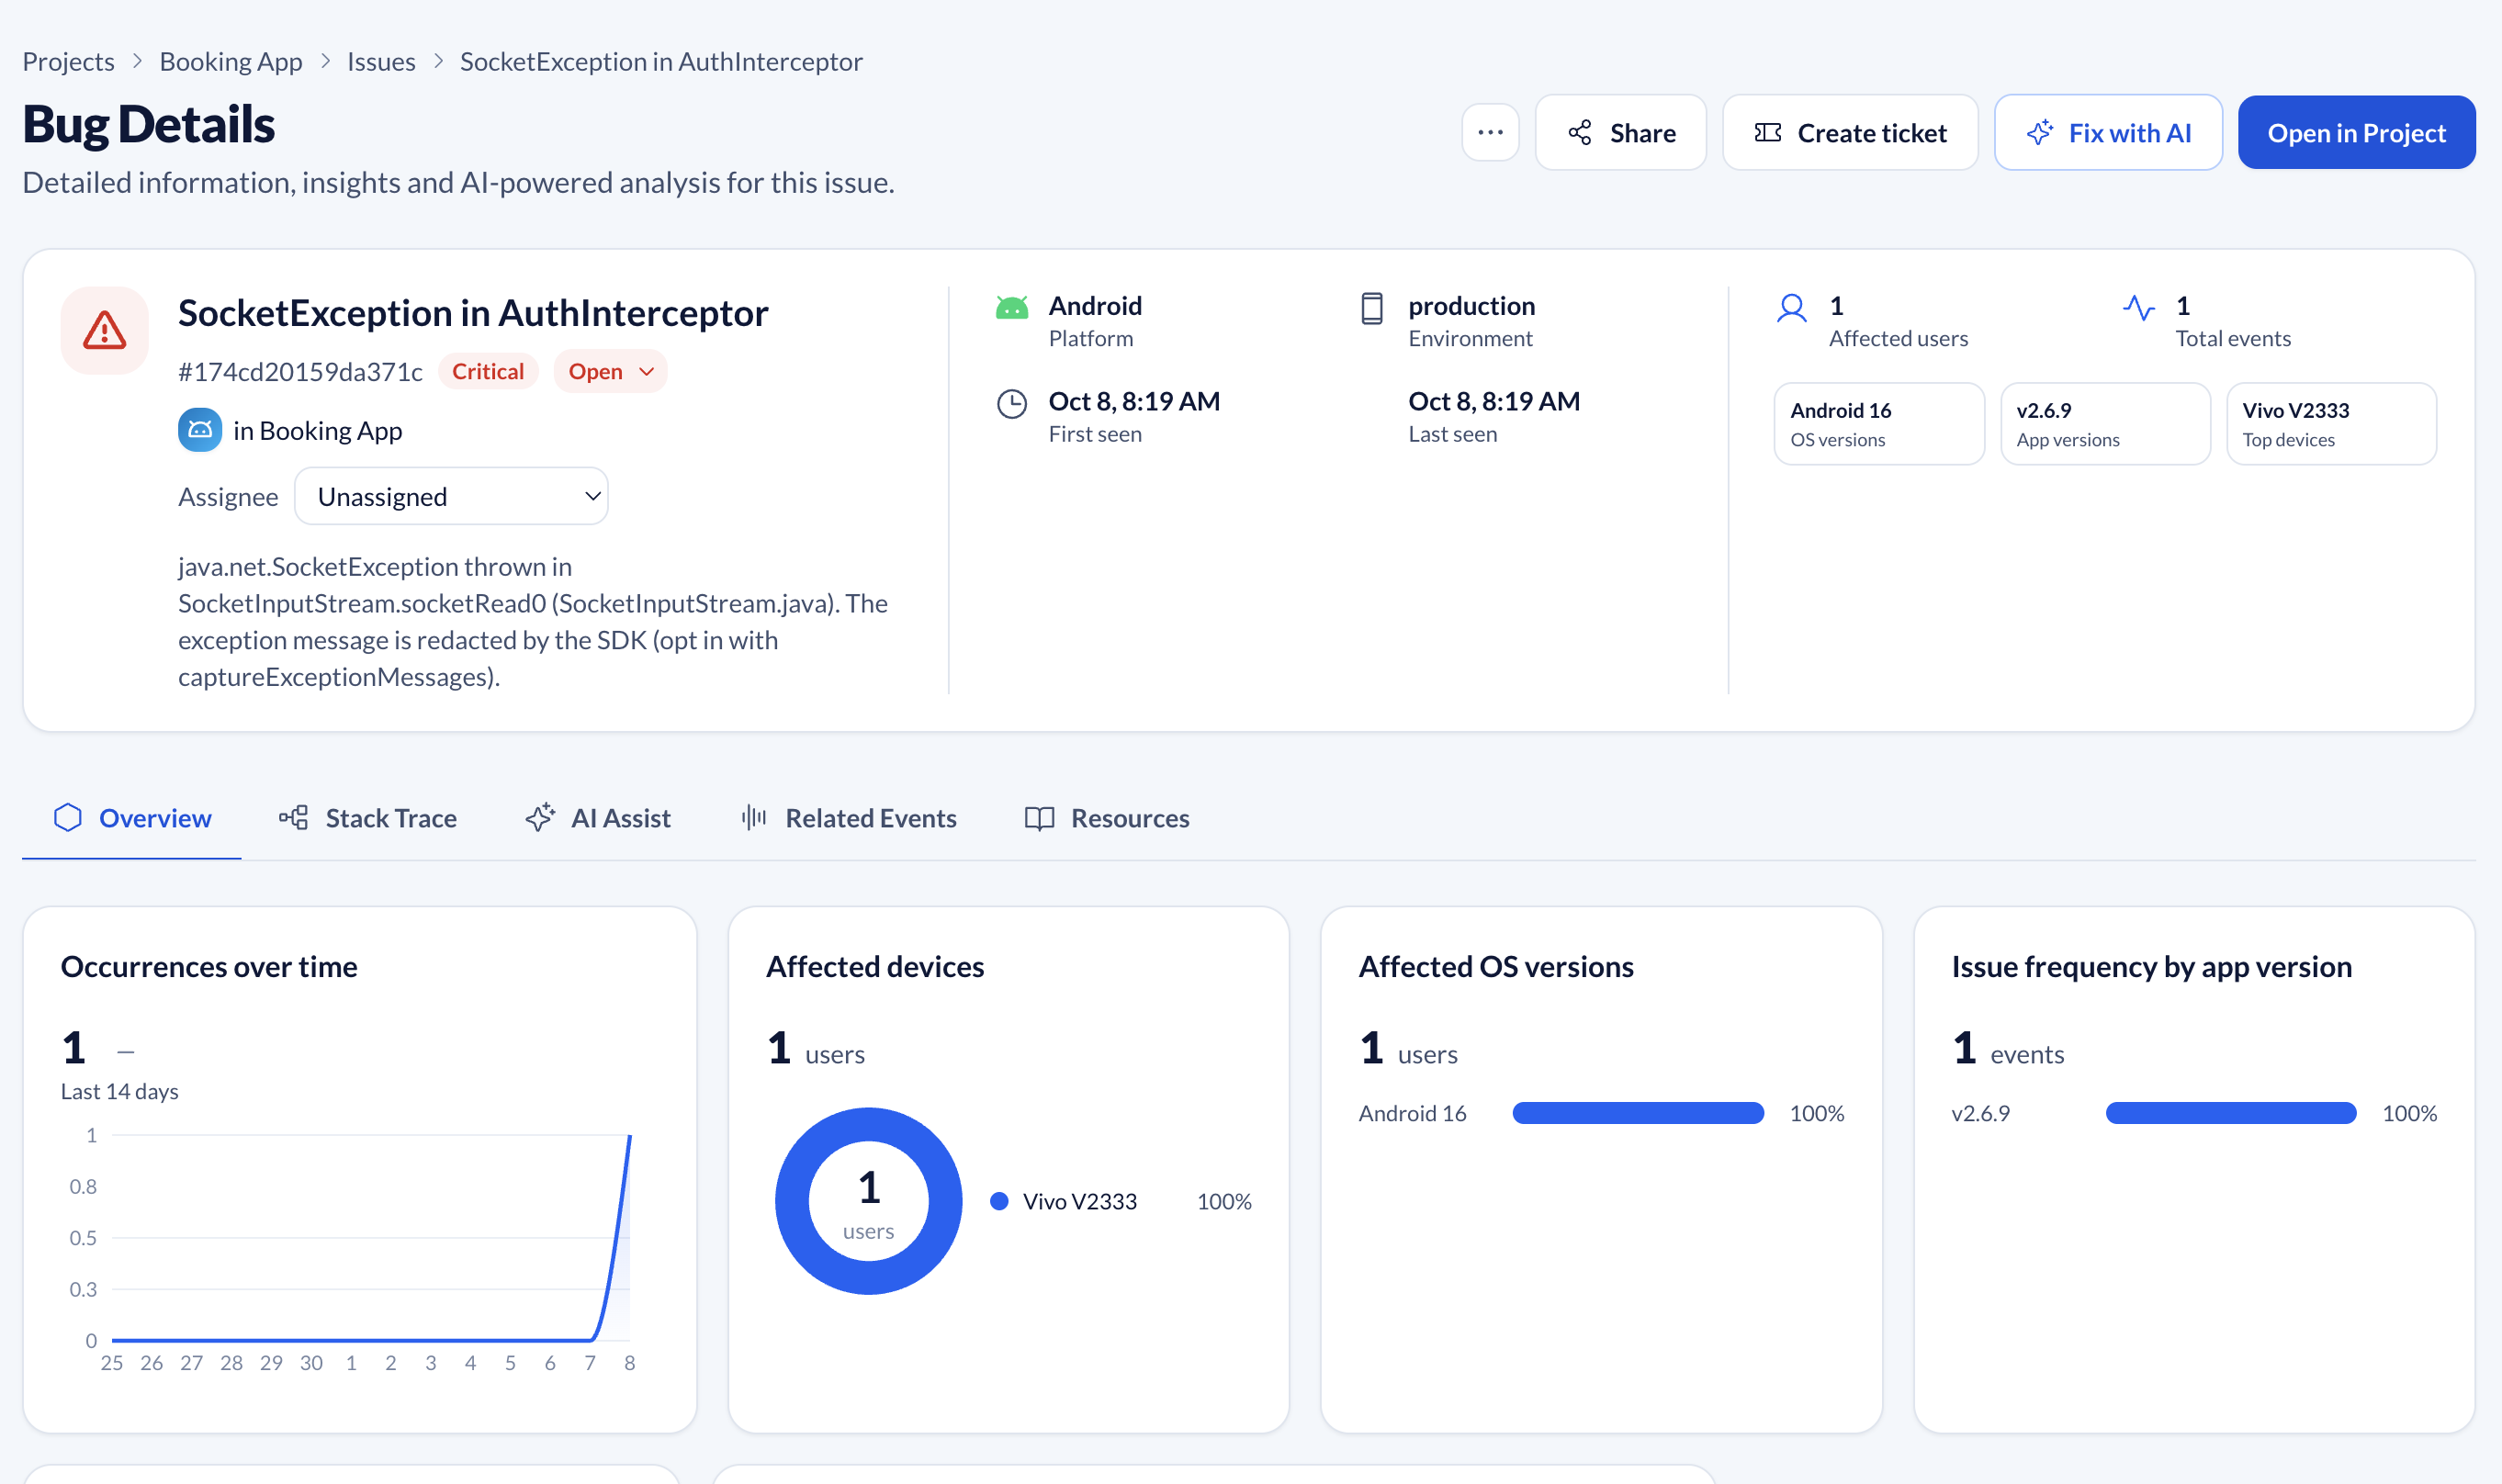Create ticket for this bug
The width and height of the screenshot is (2502, 1484).
coord(1850,133)
